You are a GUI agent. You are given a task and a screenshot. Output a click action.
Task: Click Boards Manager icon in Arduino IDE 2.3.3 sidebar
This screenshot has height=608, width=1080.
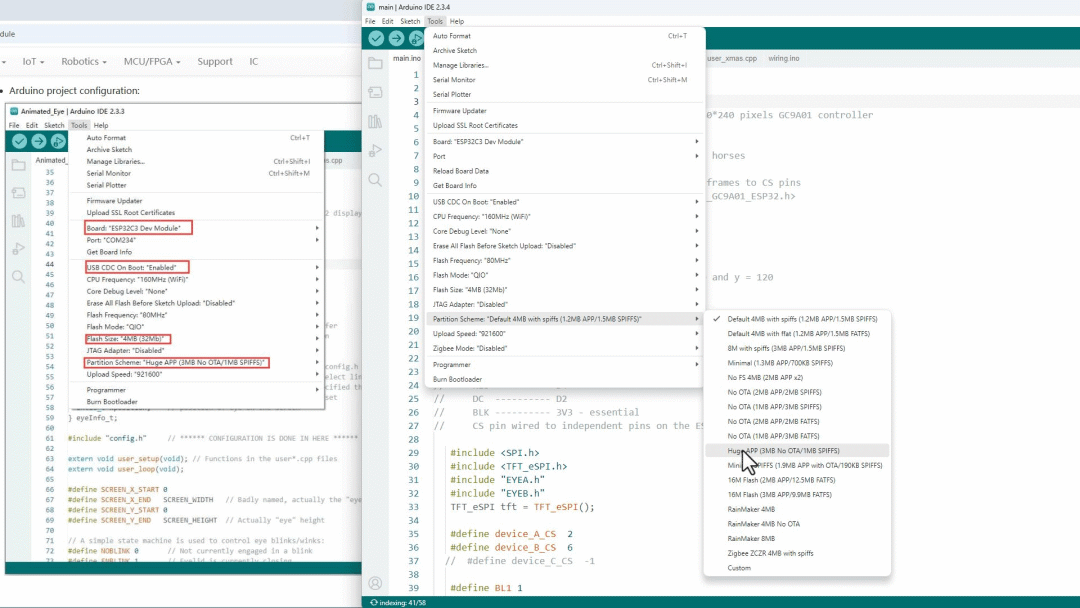(x=19, y=193)
